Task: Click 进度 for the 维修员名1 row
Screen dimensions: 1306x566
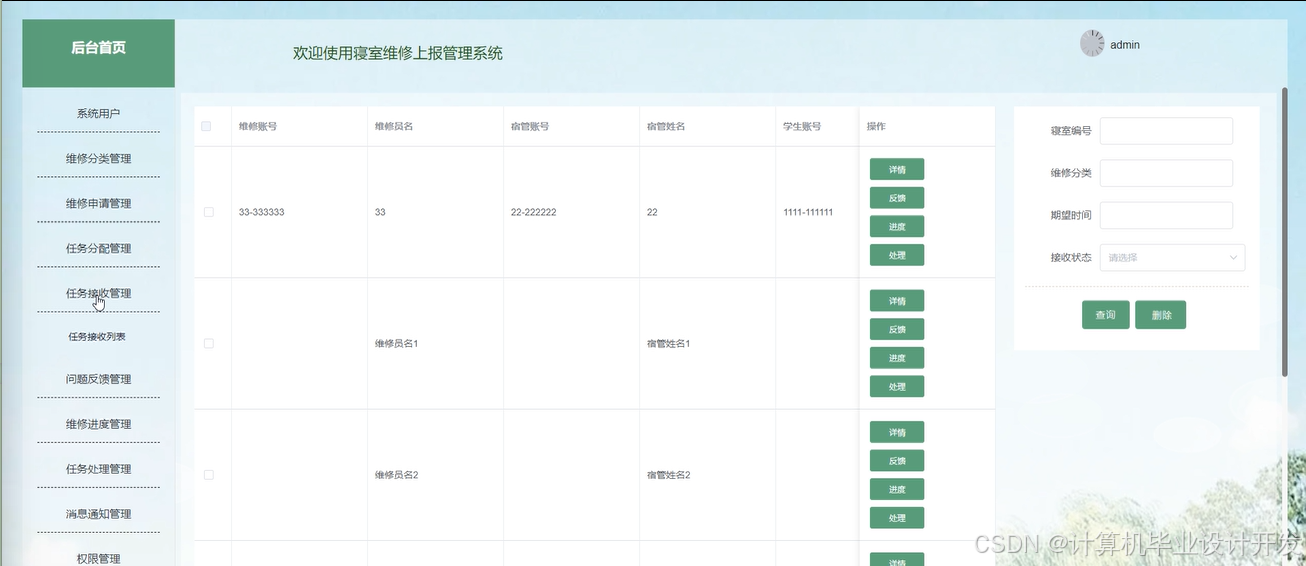Action: [897, 358]
